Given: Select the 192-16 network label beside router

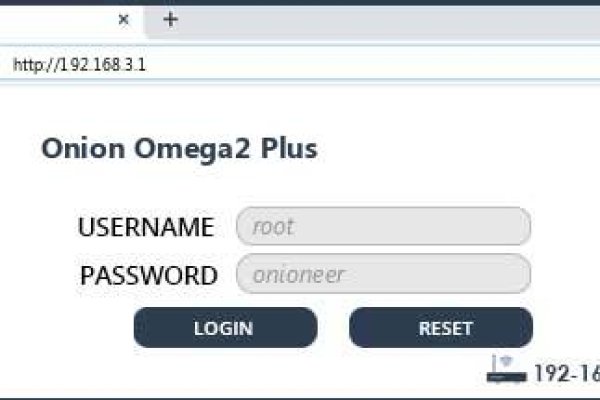Looking at the screenshot, I should click(x=567, y=373).
